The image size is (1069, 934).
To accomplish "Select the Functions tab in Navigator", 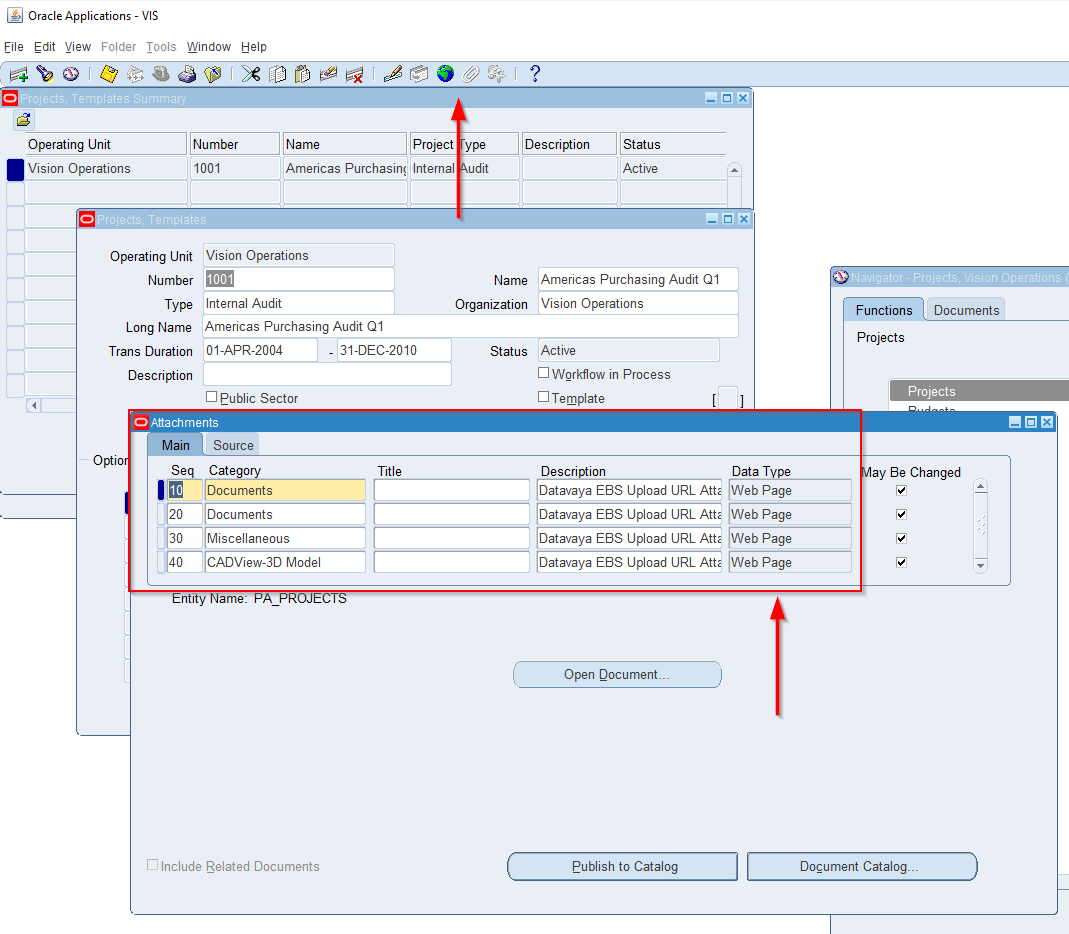I will click(884, 310).
